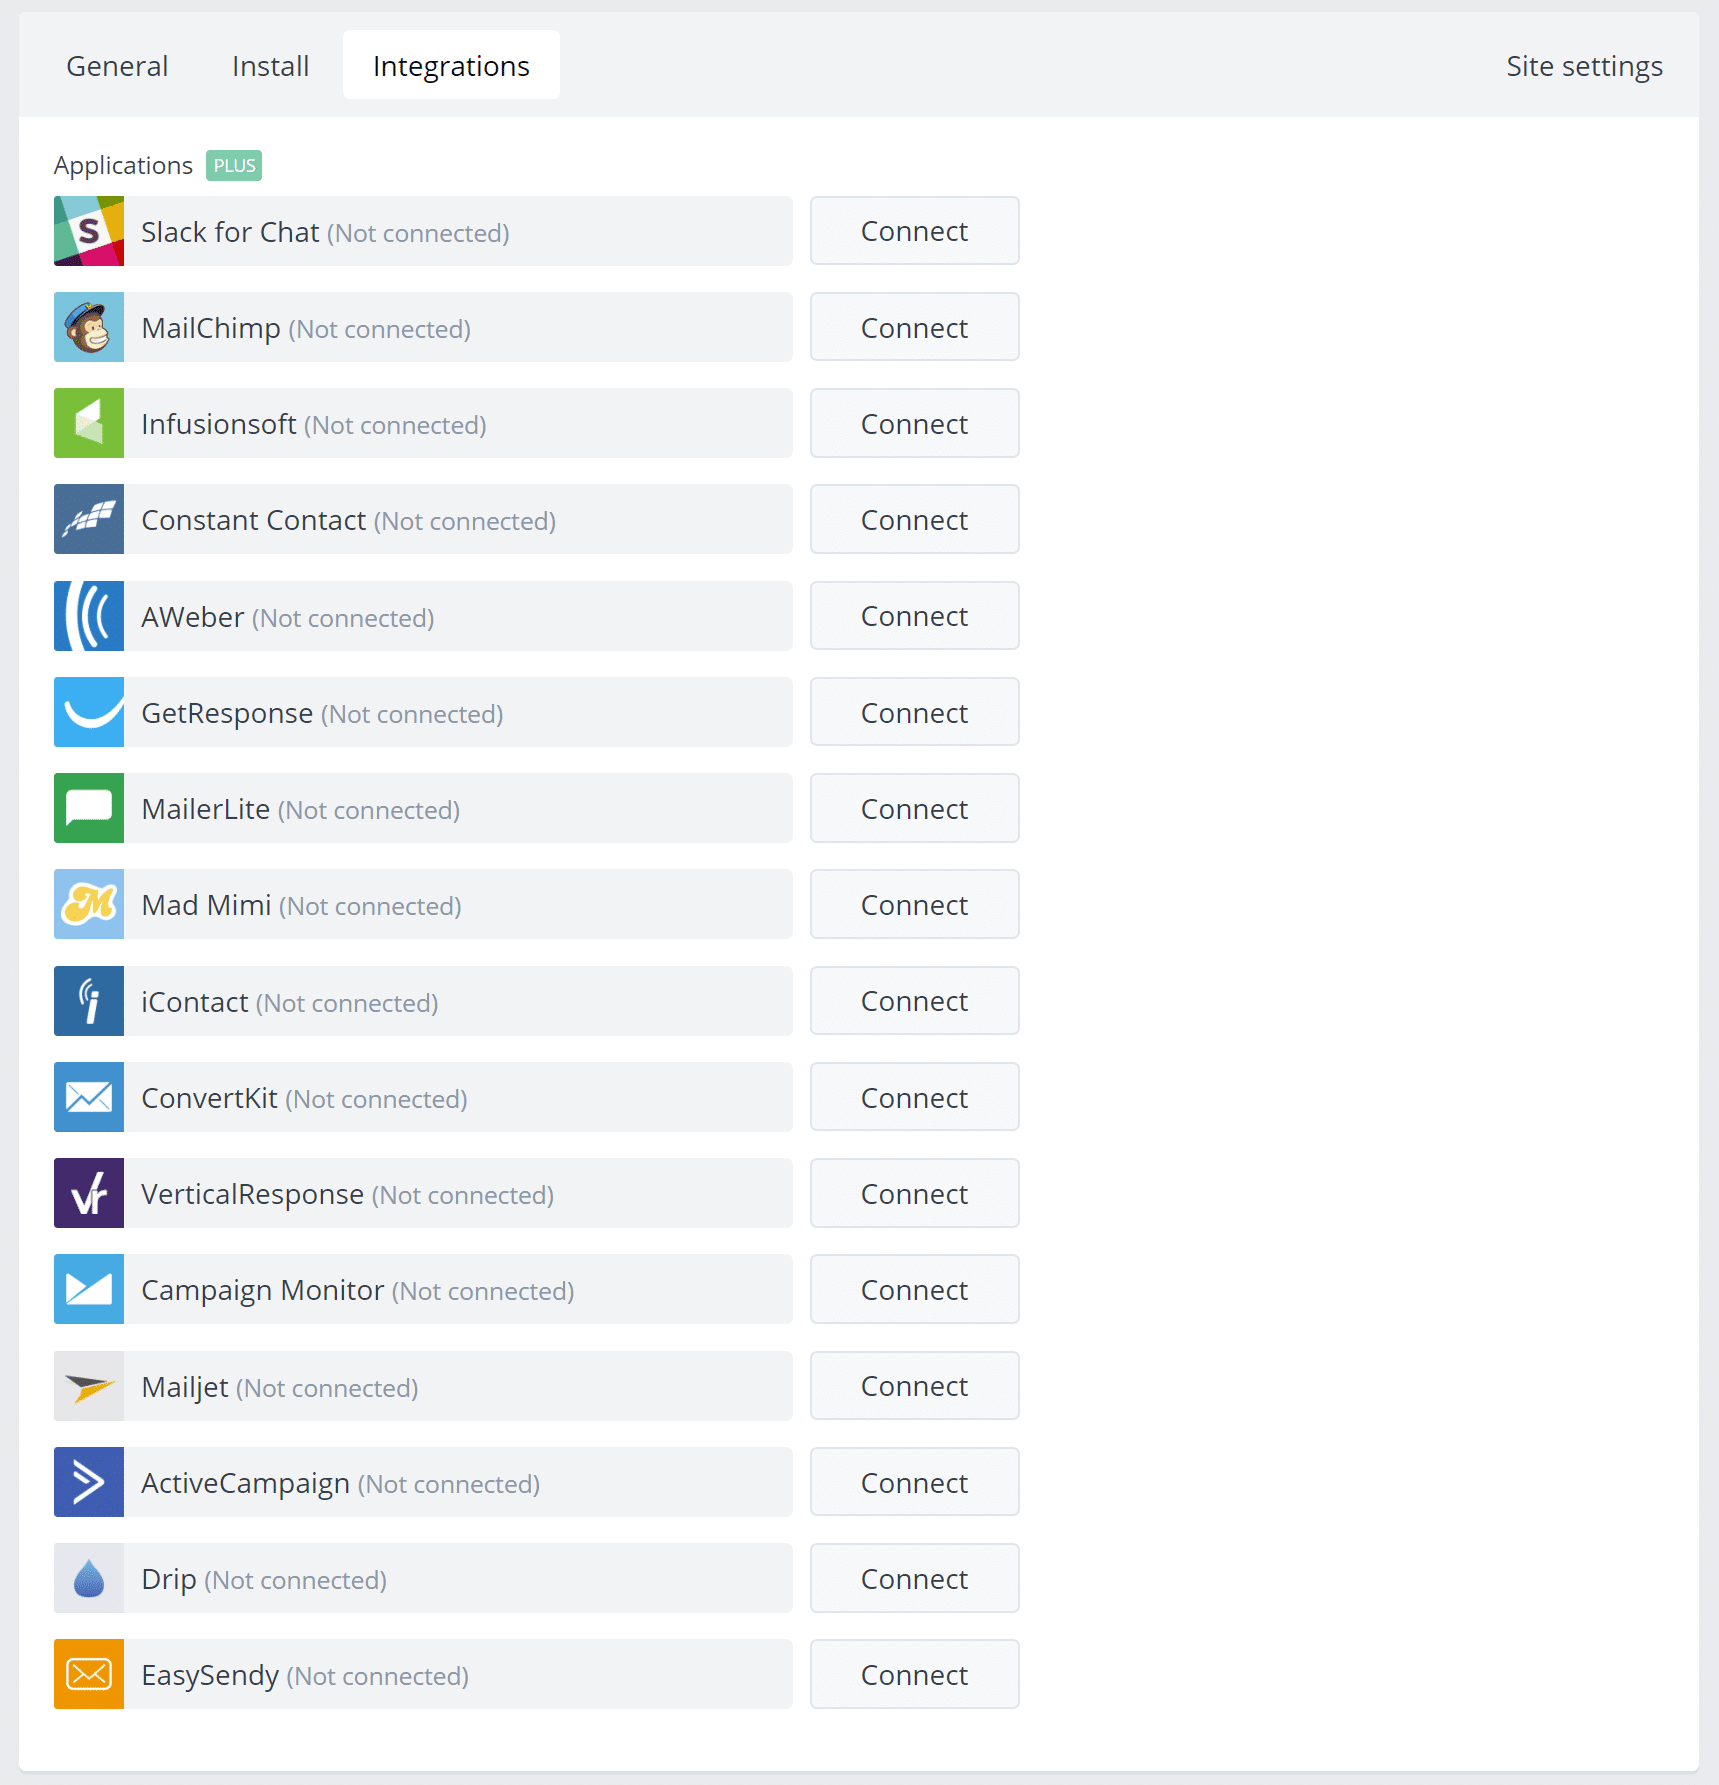Click the Constant Contact row label
This screenshot has height=1785, width=1719.
coord(348,520)
